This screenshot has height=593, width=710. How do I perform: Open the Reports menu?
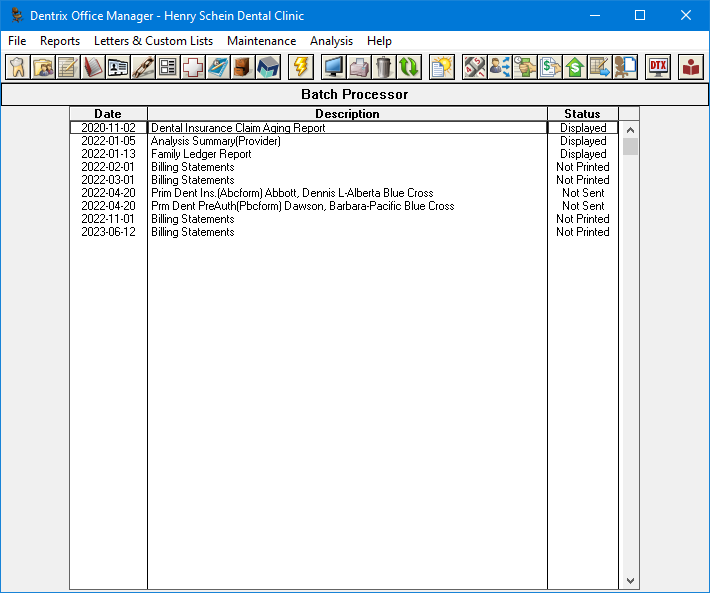60,41
